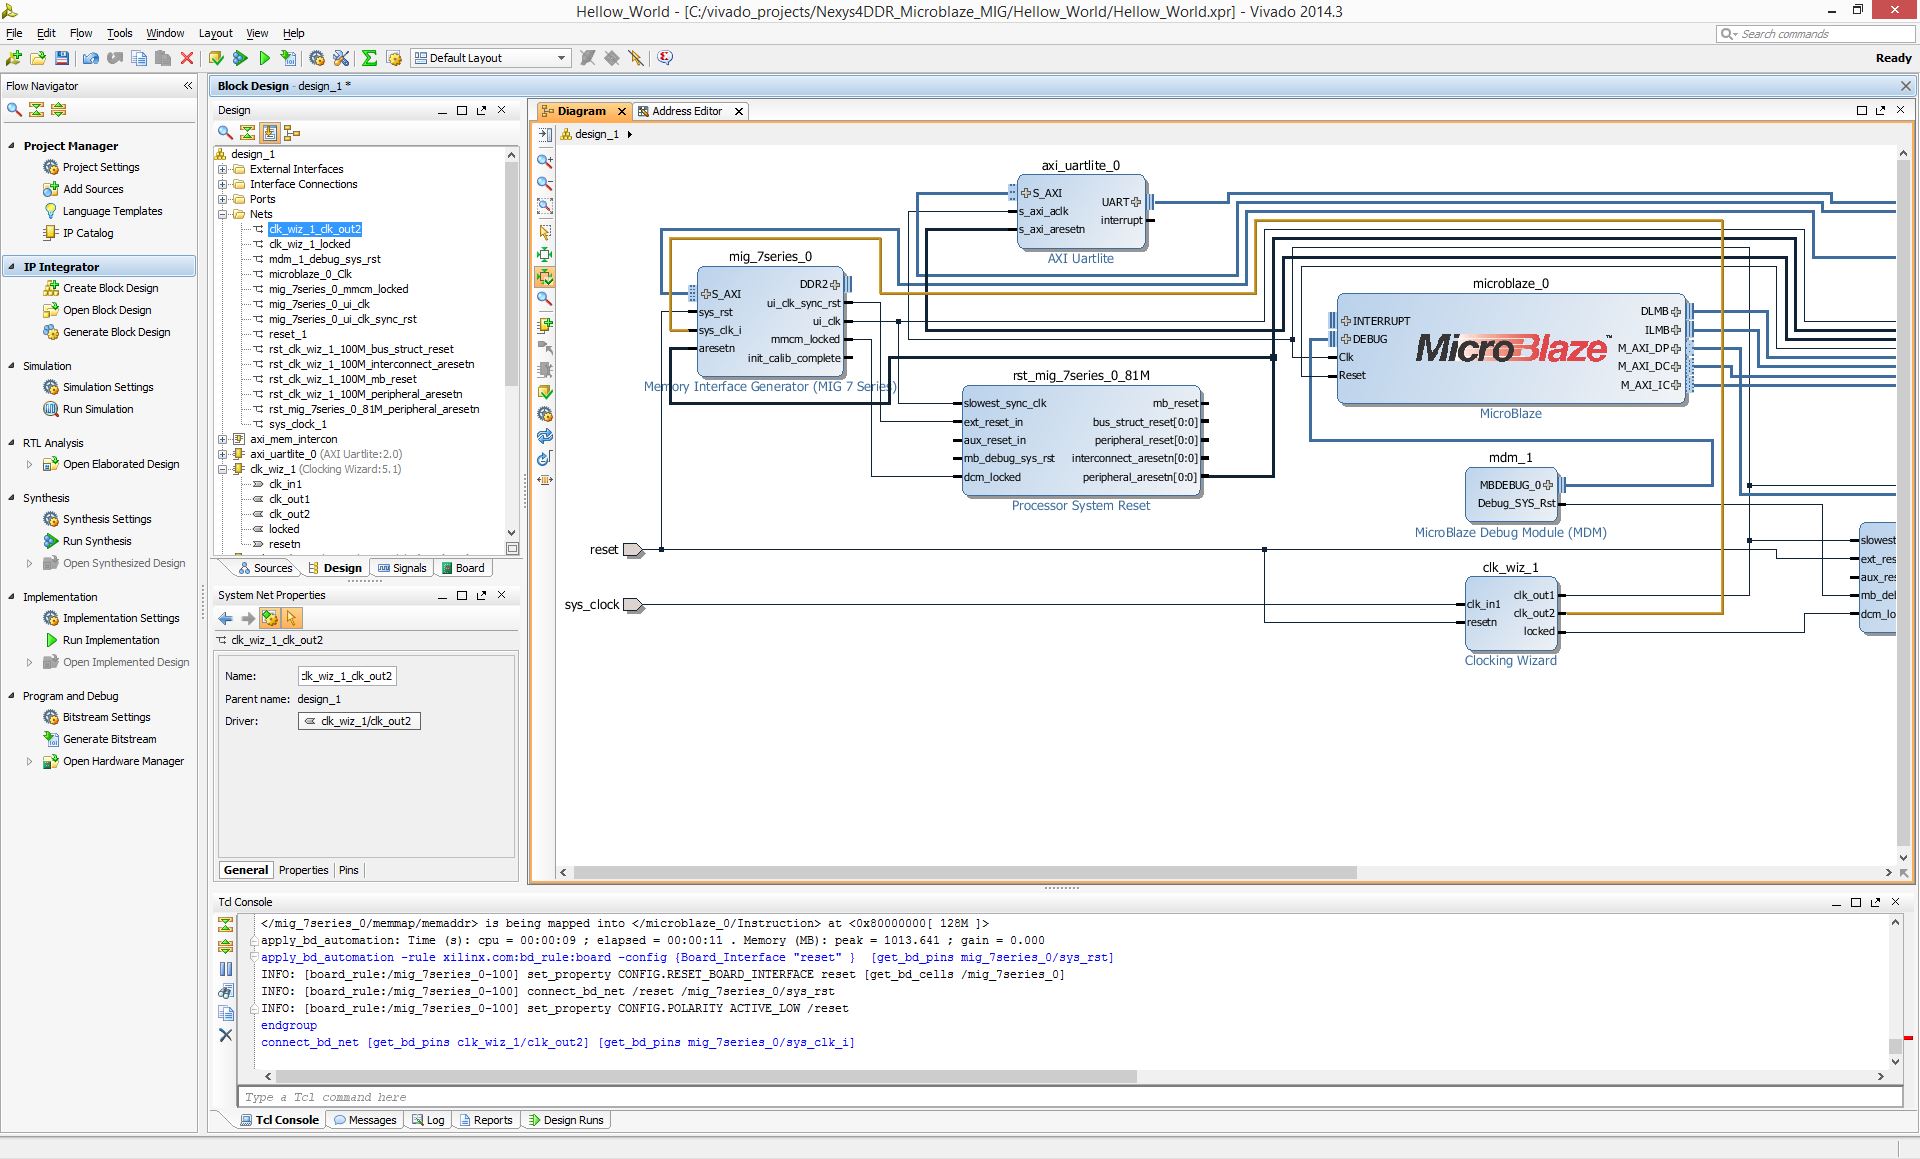The height and width of the screenshot is (1159, 1920).
Task: Click Validate Design icon in diagram toolbar
Action: point(545,392)
